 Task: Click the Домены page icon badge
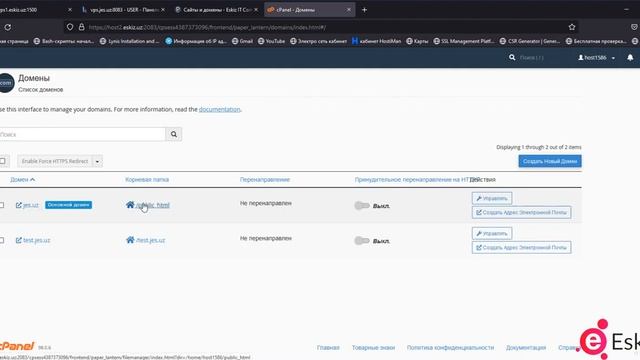click(x=6, y=83)
